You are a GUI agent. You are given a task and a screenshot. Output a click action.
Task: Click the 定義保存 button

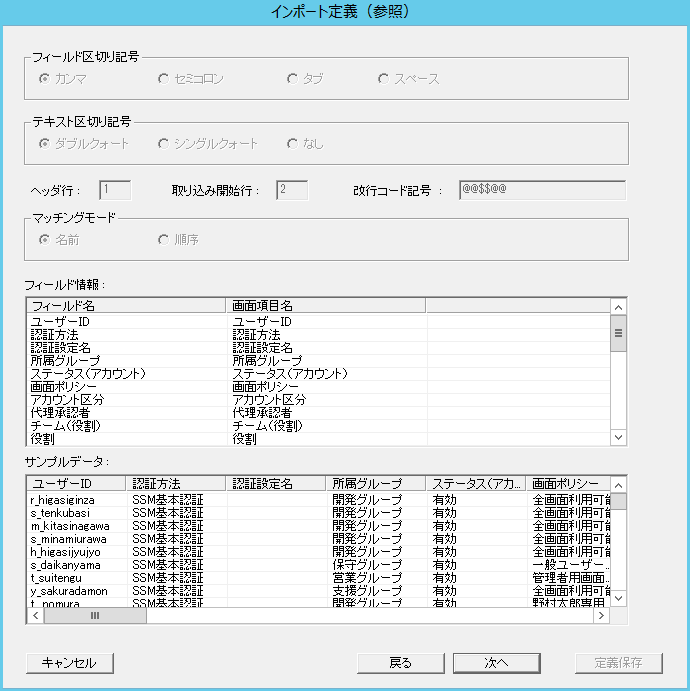click(619, 663)
